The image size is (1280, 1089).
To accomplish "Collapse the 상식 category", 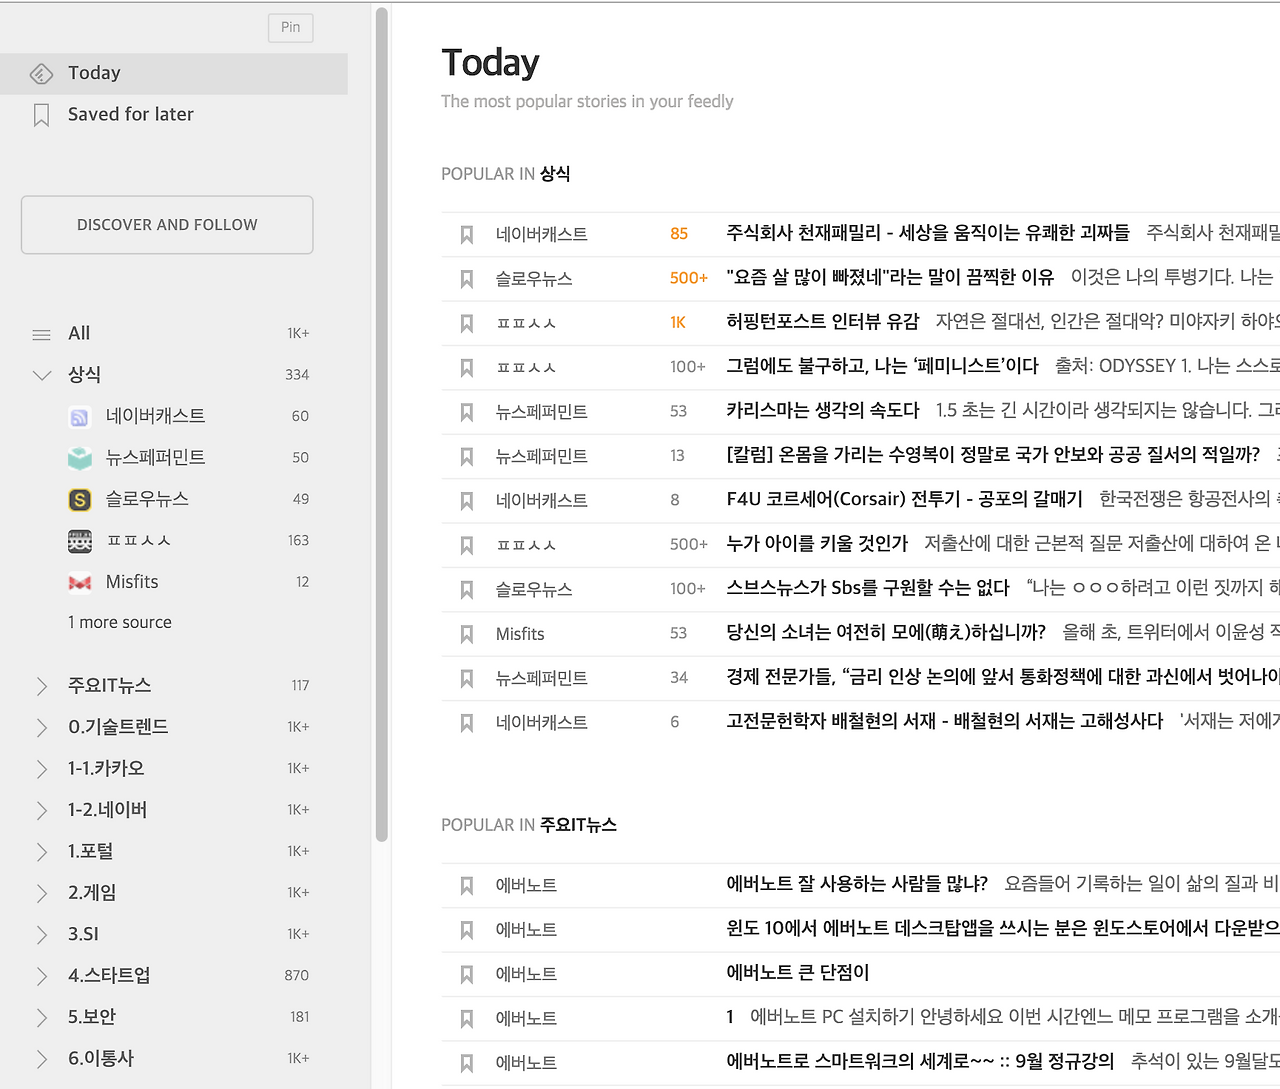I will click(x=42, y=375).
